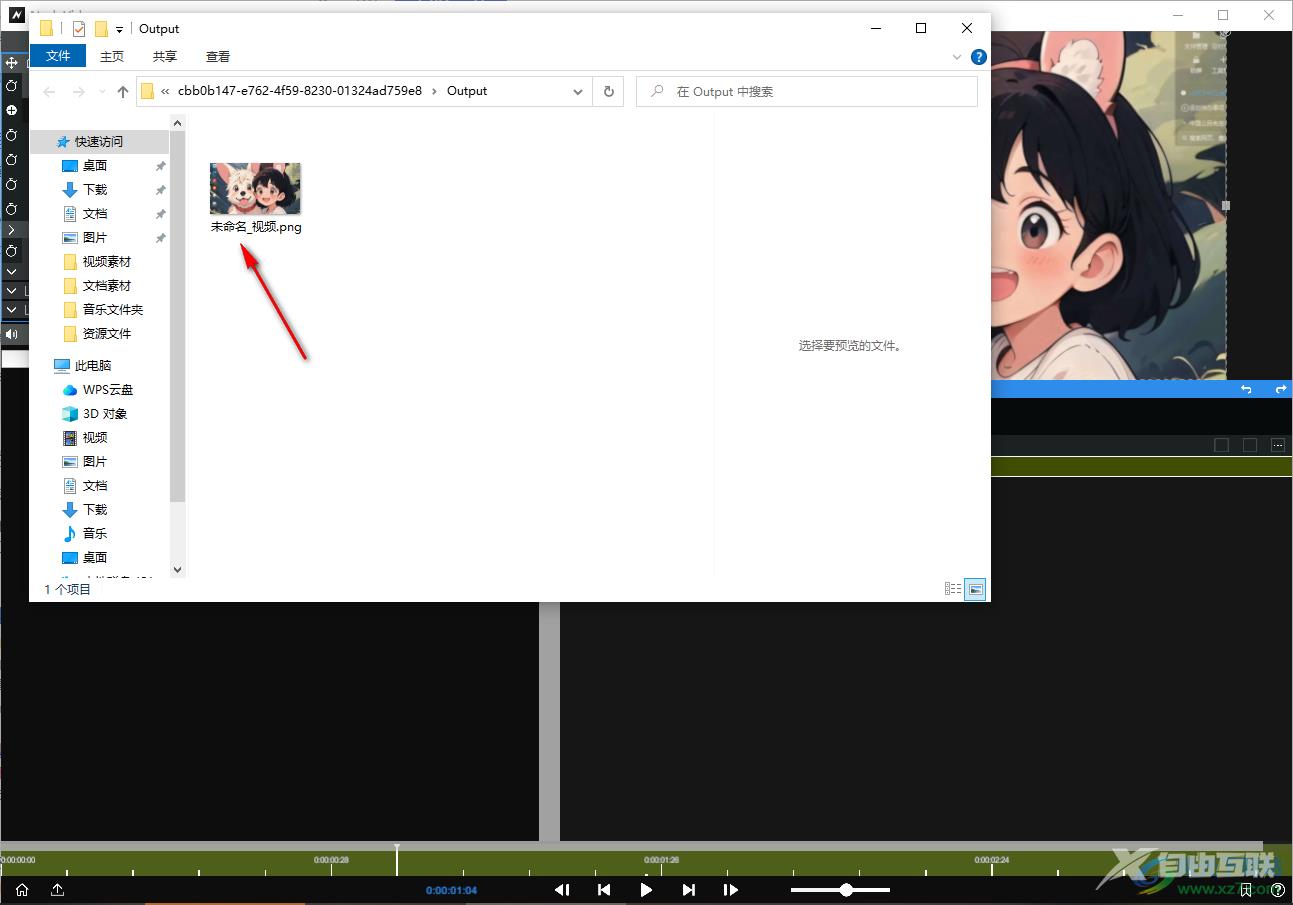Viewport: 1293px width, 905px height.
Task: Open 3D 对象 under This PC
Action: tap(105, 414)
